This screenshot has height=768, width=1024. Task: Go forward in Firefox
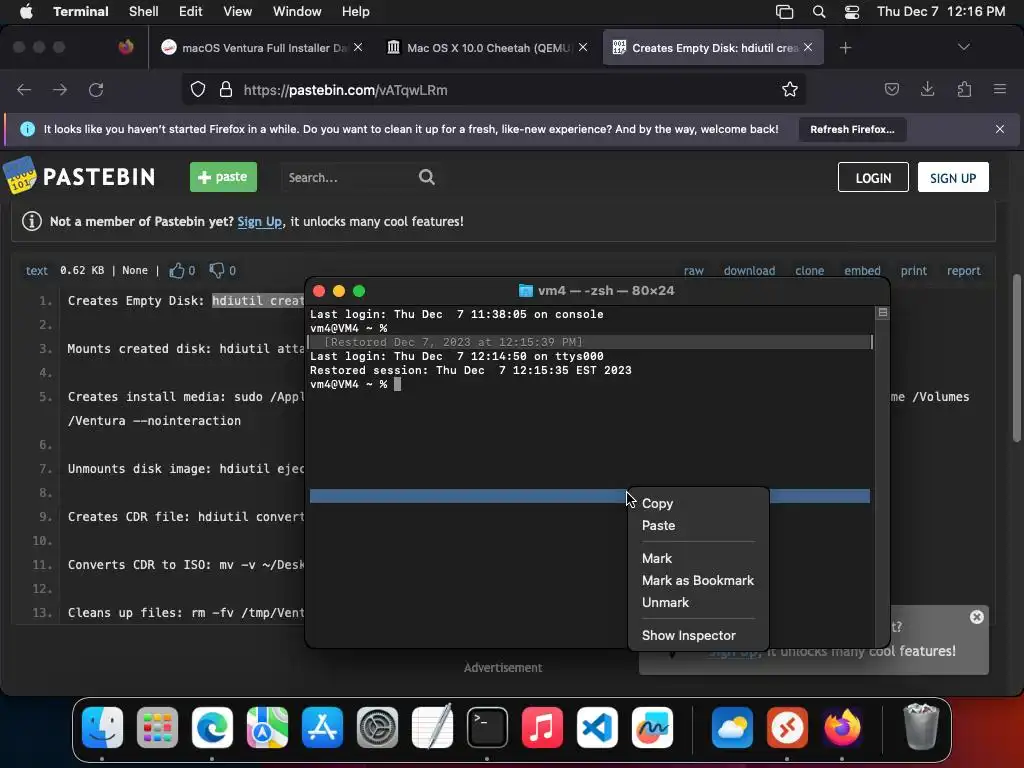click(60, 89)
